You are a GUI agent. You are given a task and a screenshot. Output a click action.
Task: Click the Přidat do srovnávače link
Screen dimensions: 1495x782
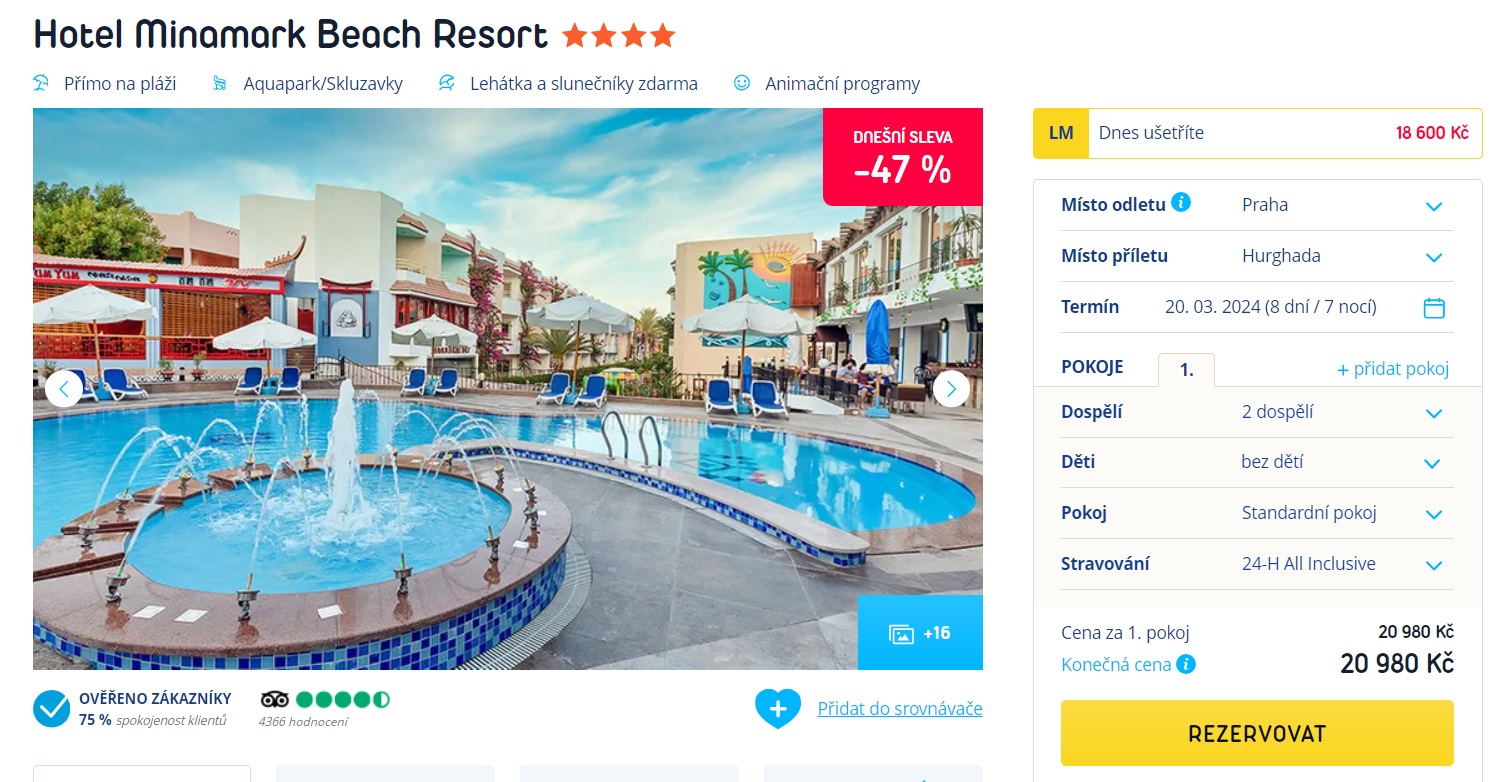click(900, 708)
